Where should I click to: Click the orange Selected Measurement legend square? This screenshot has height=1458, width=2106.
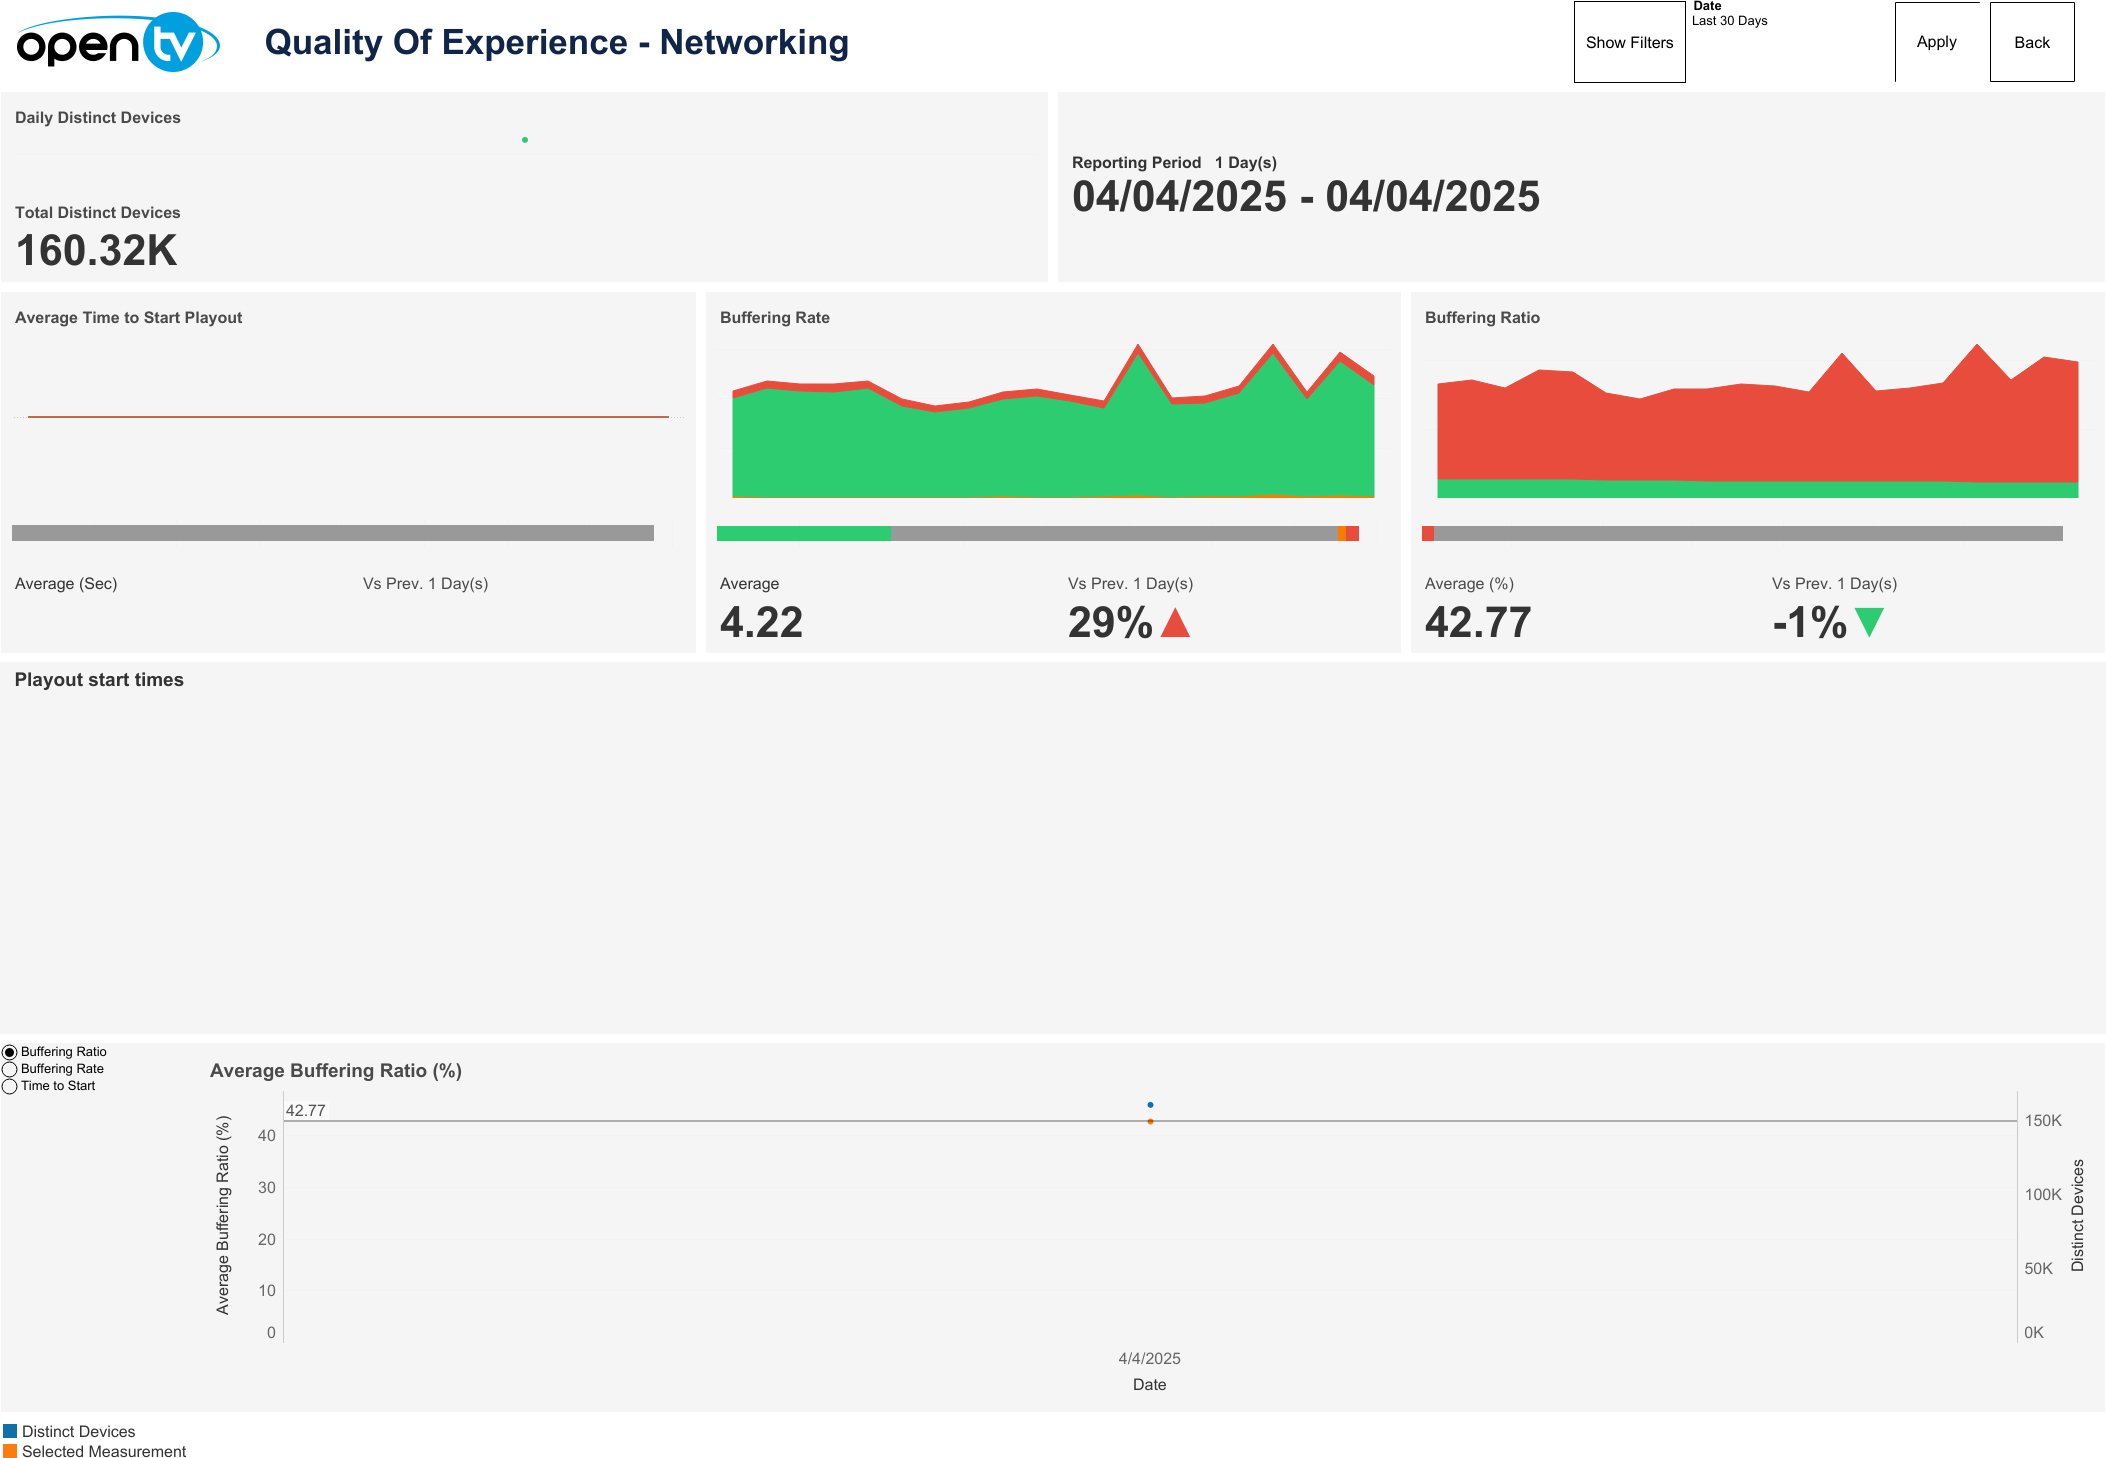[10, 1451]
